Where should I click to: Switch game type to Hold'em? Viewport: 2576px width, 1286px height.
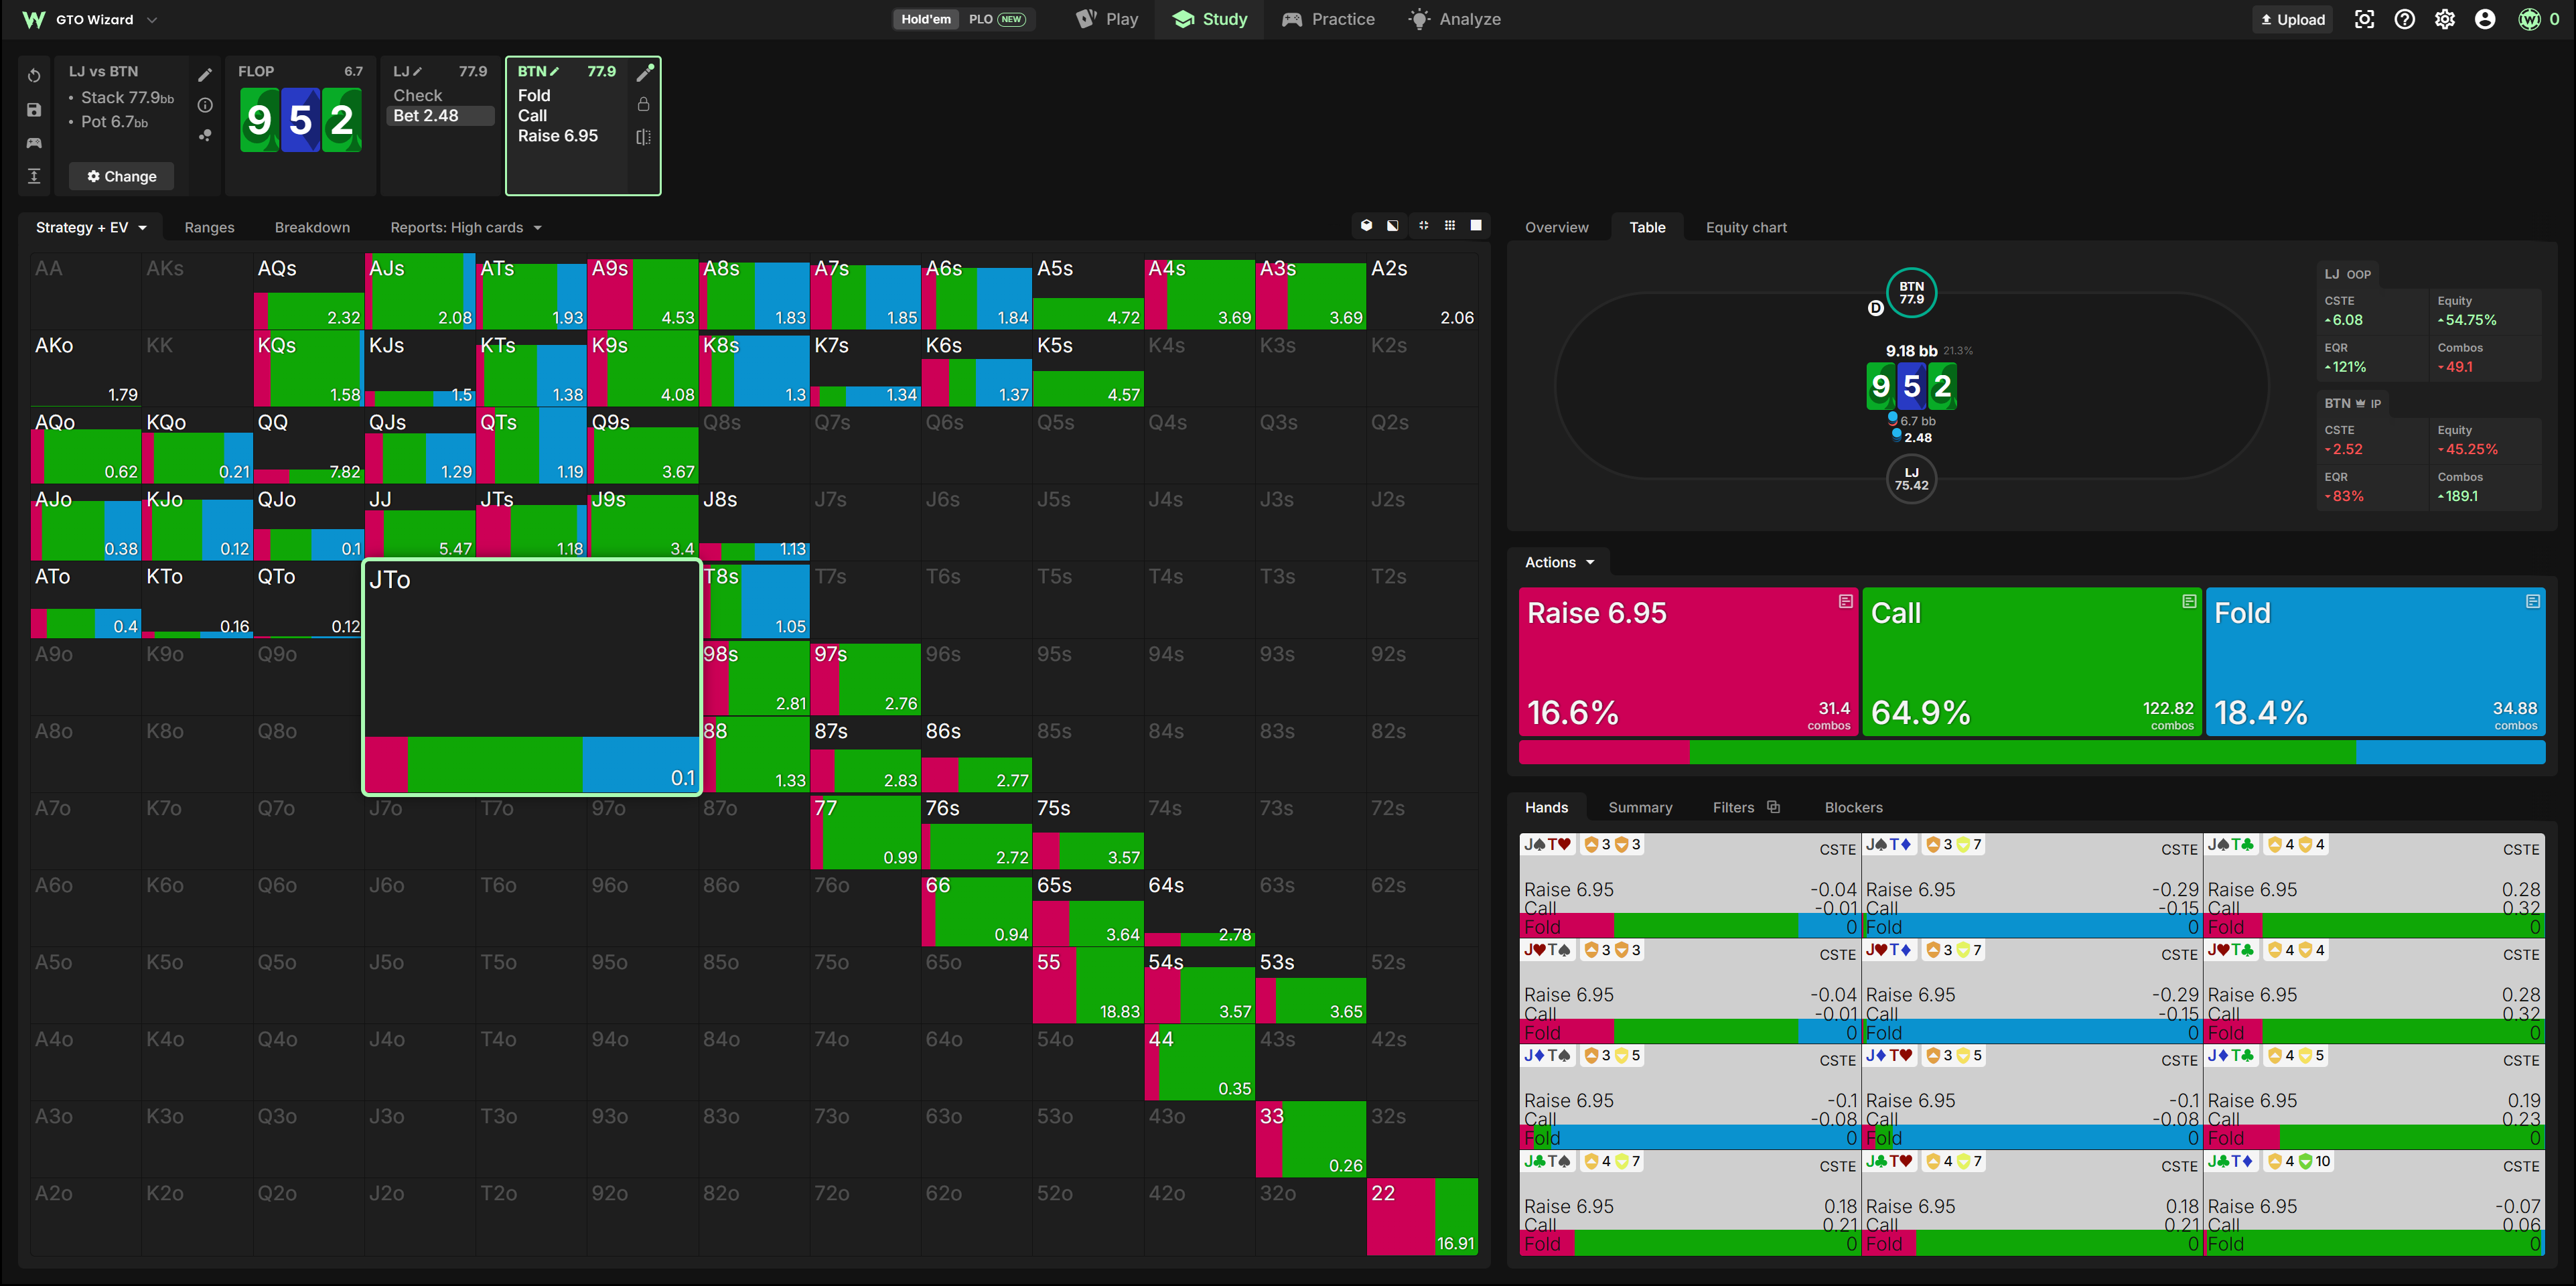926,19
